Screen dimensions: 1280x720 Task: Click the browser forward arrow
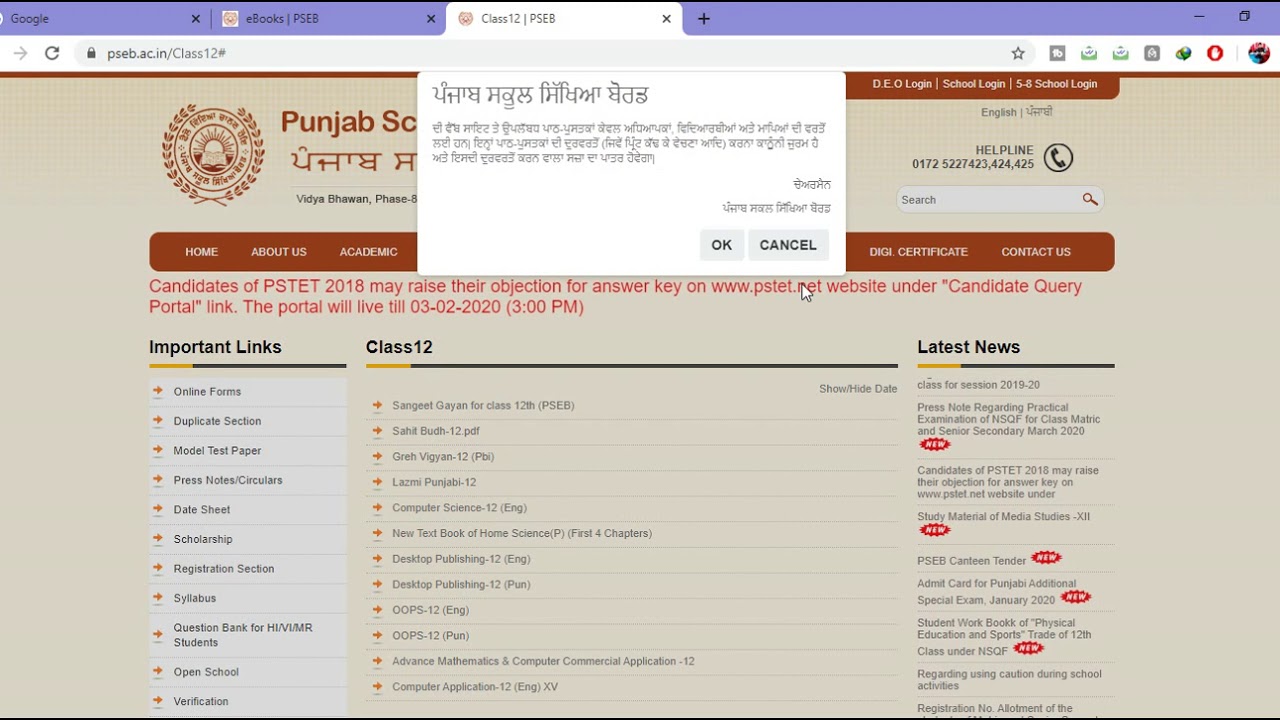(20, 53)
